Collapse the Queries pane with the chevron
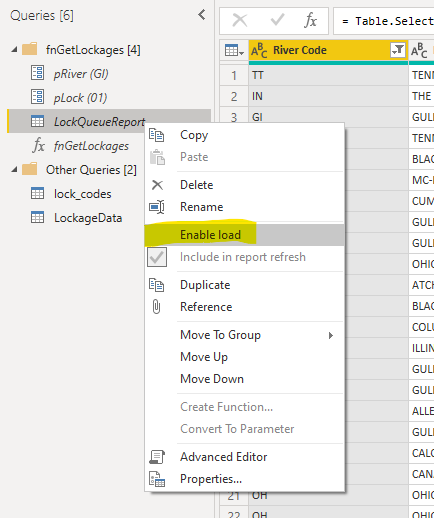434x518 pixels. (202, 15)
